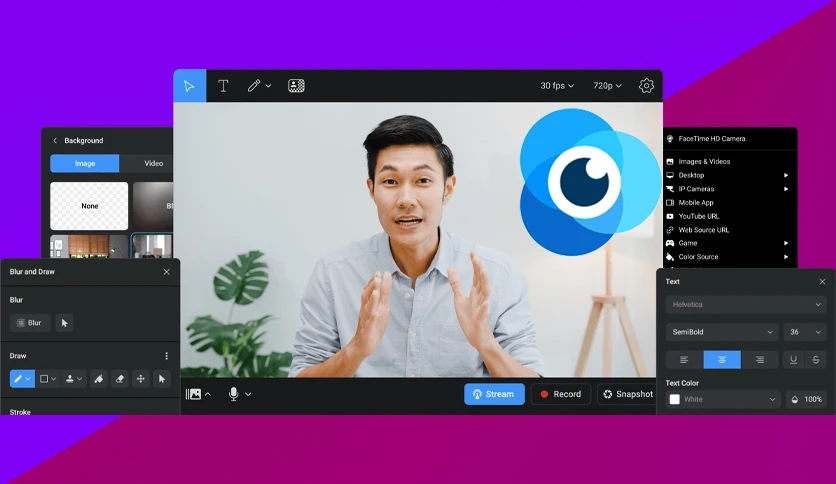Toggle strikethrough formatting in the Text panel
Image resolution: width=836 pixels, height=484 pixels.
click(x=815, y=360)
